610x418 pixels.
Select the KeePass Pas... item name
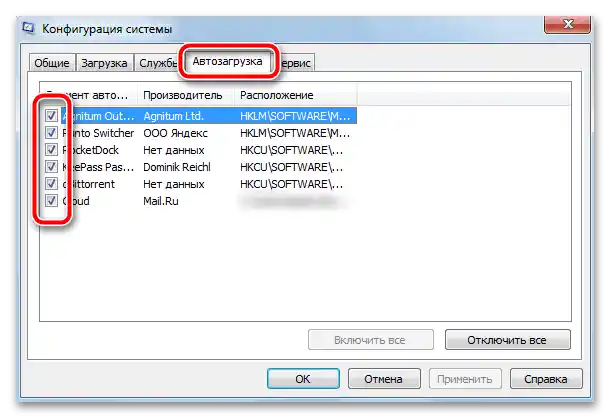98,167
